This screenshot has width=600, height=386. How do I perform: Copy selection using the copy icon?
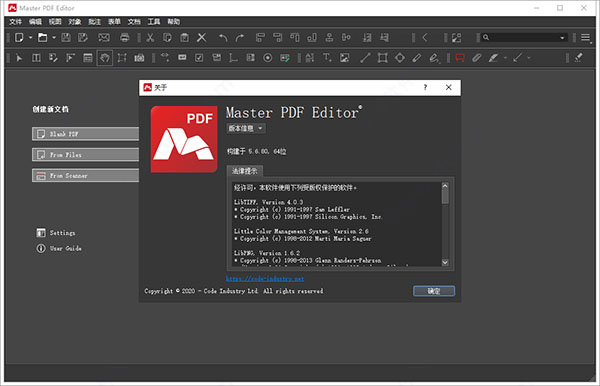click(167, 37)
